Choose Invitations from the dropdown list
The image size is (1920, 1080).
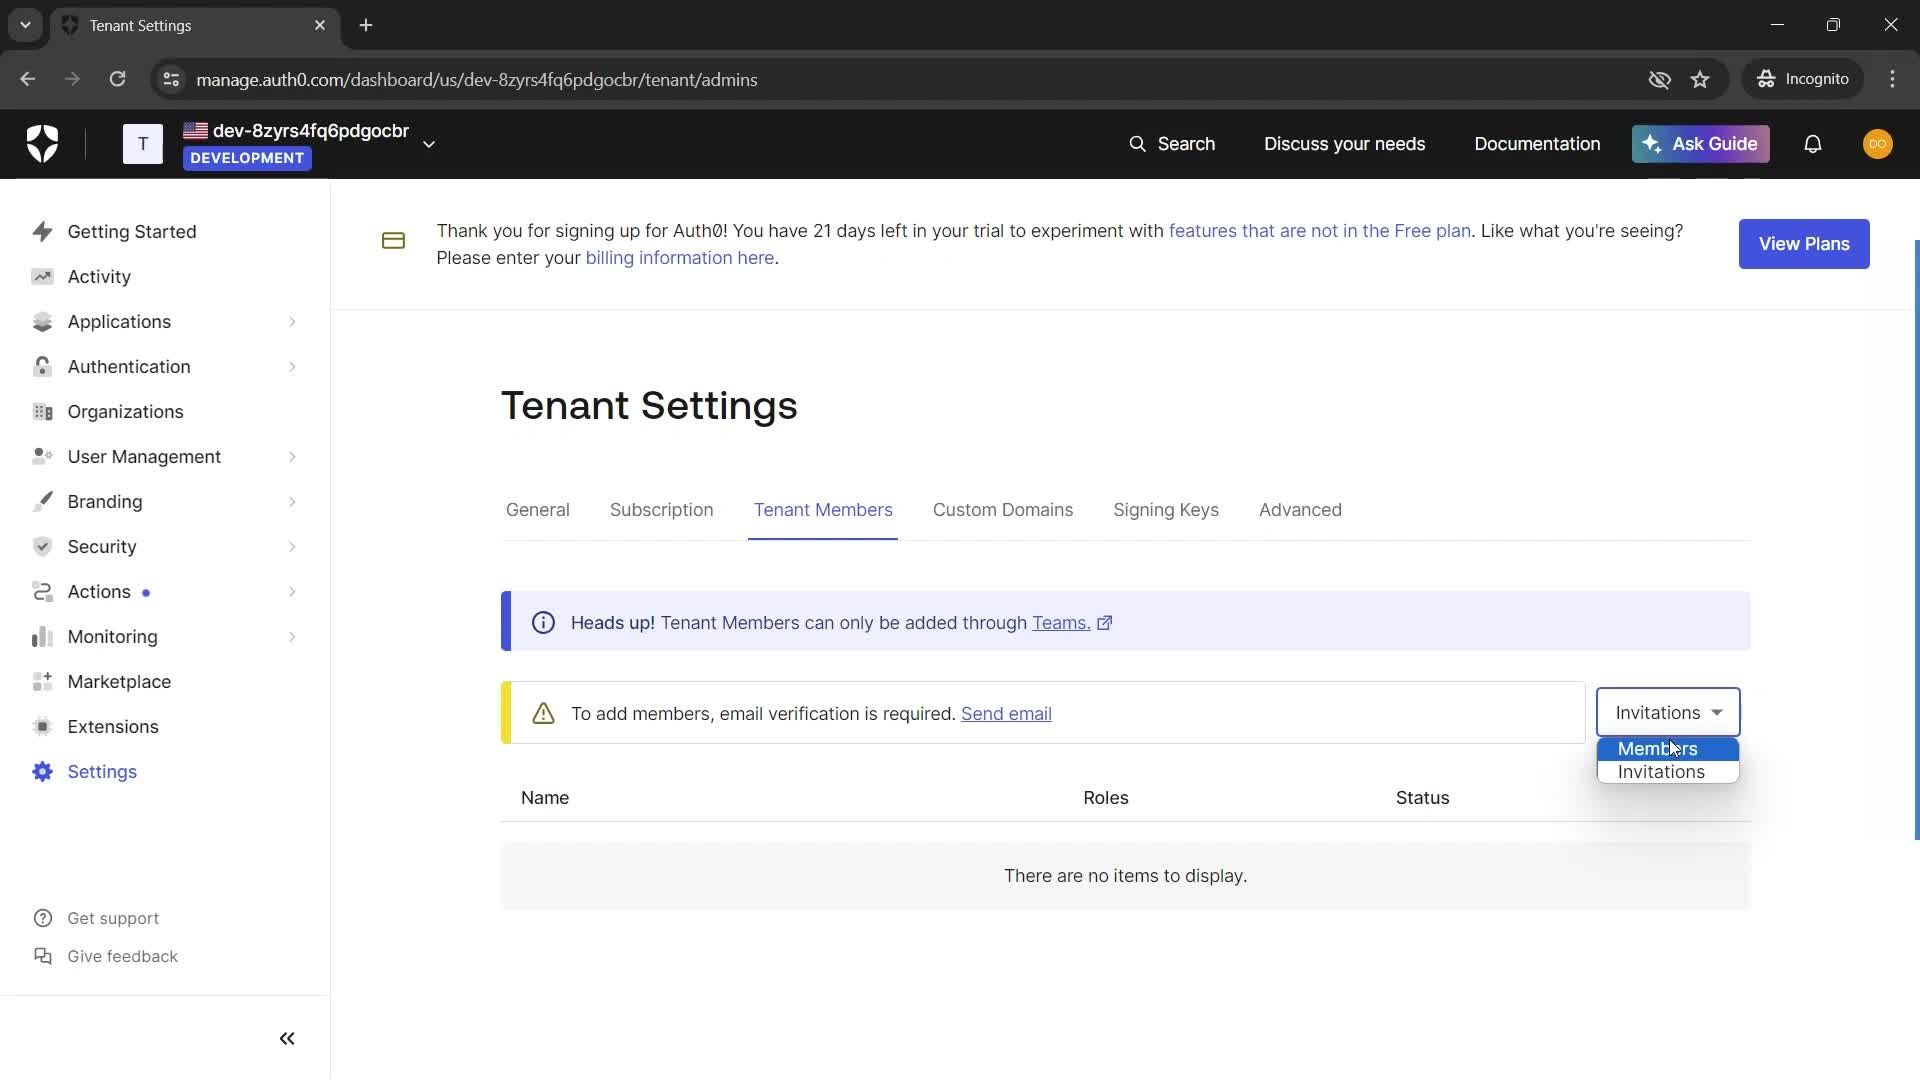pyautogui.click(x=1668, y=772)
